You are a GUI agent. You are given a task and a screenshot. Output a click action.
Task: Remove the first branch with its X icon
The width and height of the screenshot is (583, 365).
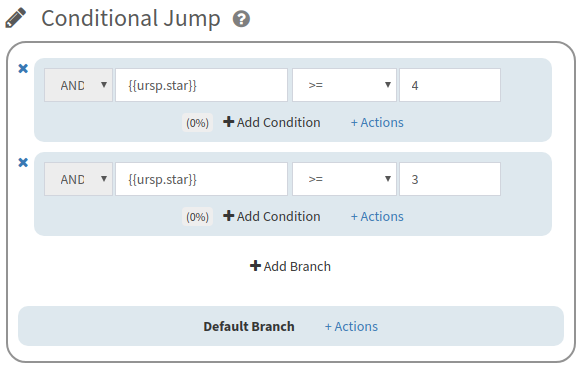23,68
